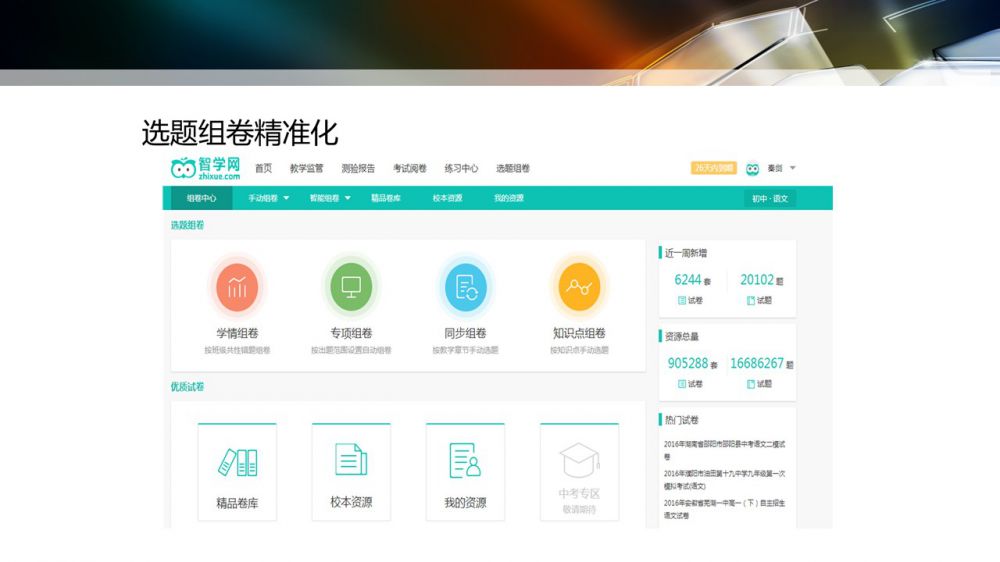Click the 中考专区 graduation cap icon
This screenshot has height=562, width=1000.
pos(579,462)
